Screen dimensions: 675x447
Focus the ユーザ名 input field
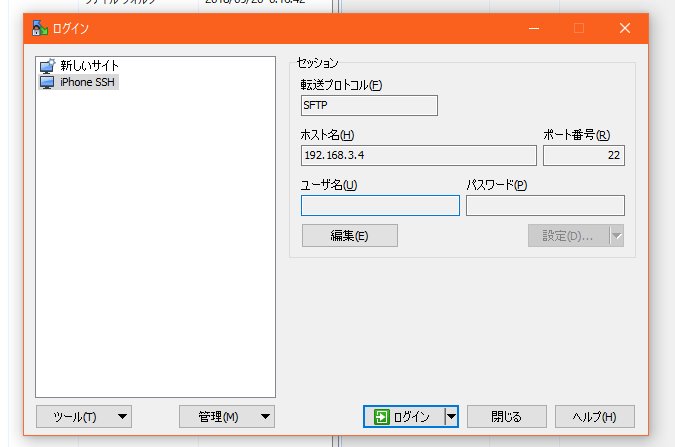click(381, 205)
